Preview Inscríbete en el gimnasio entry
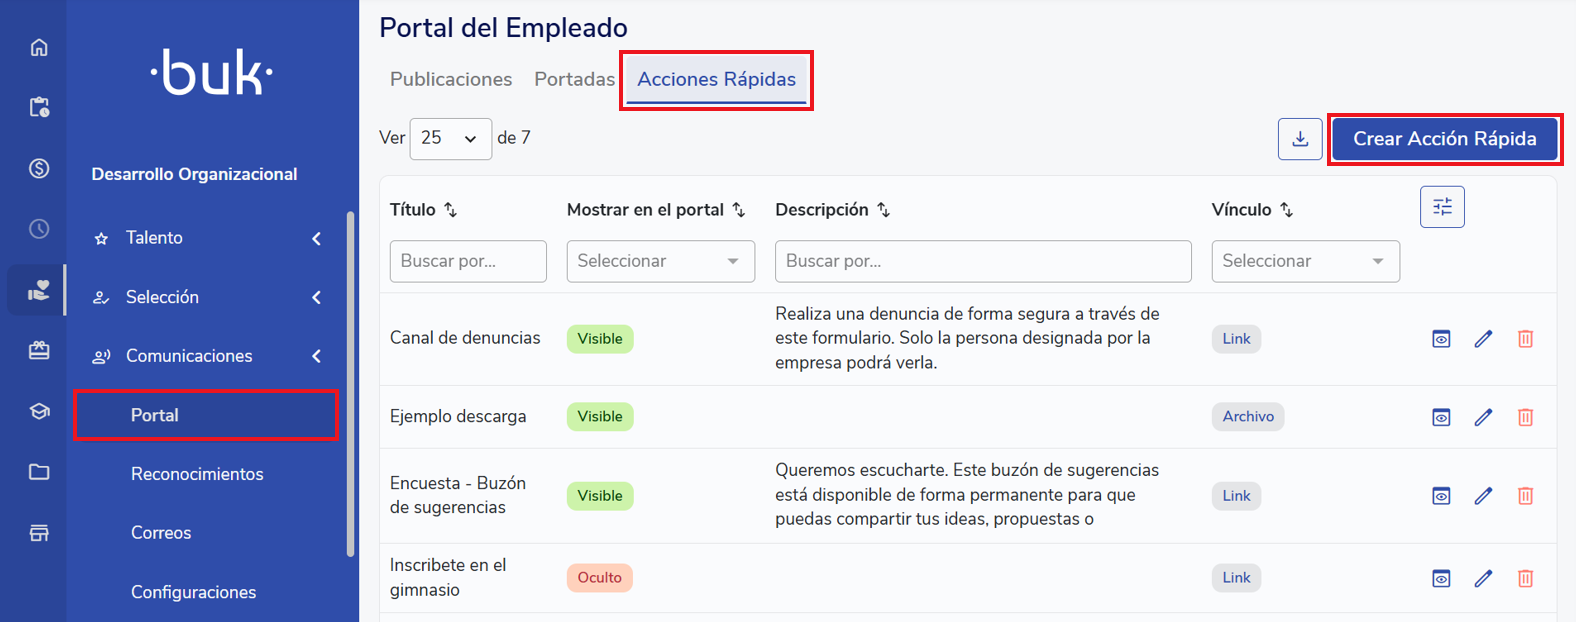1576x622 pixels. 1441,578
